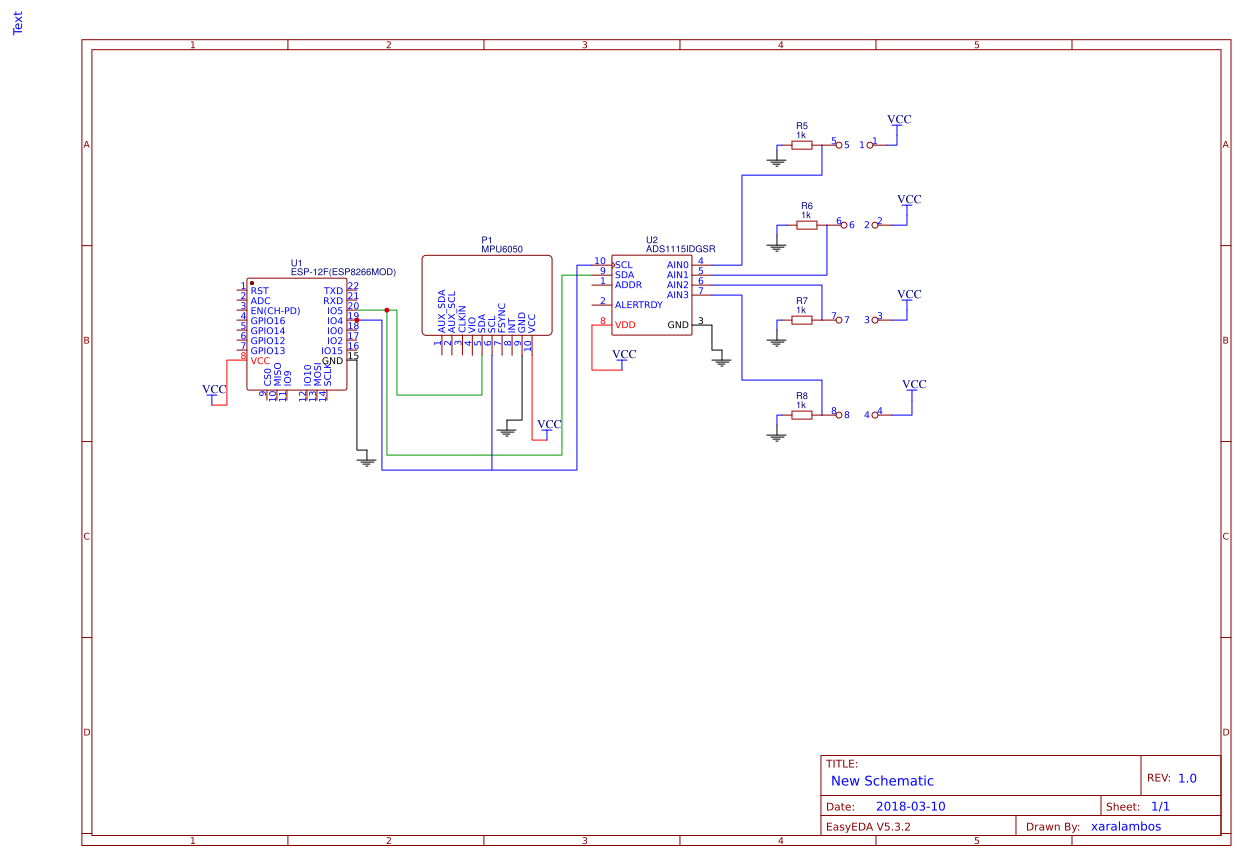Click the 'ADS1115IDGSR' part name label
Screen dimensions: 1241x856
coord(680,249)
